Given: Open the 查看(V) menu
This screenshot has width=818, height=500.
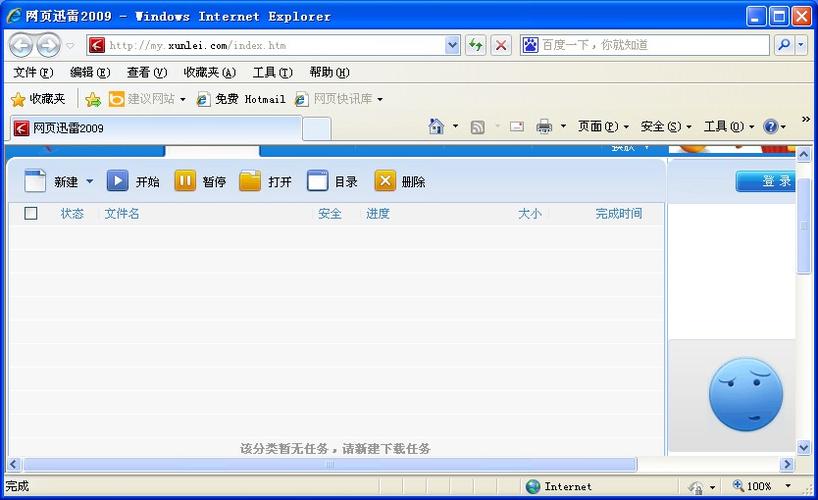Looking at the screenshot, I should click(x=146, y=72).
